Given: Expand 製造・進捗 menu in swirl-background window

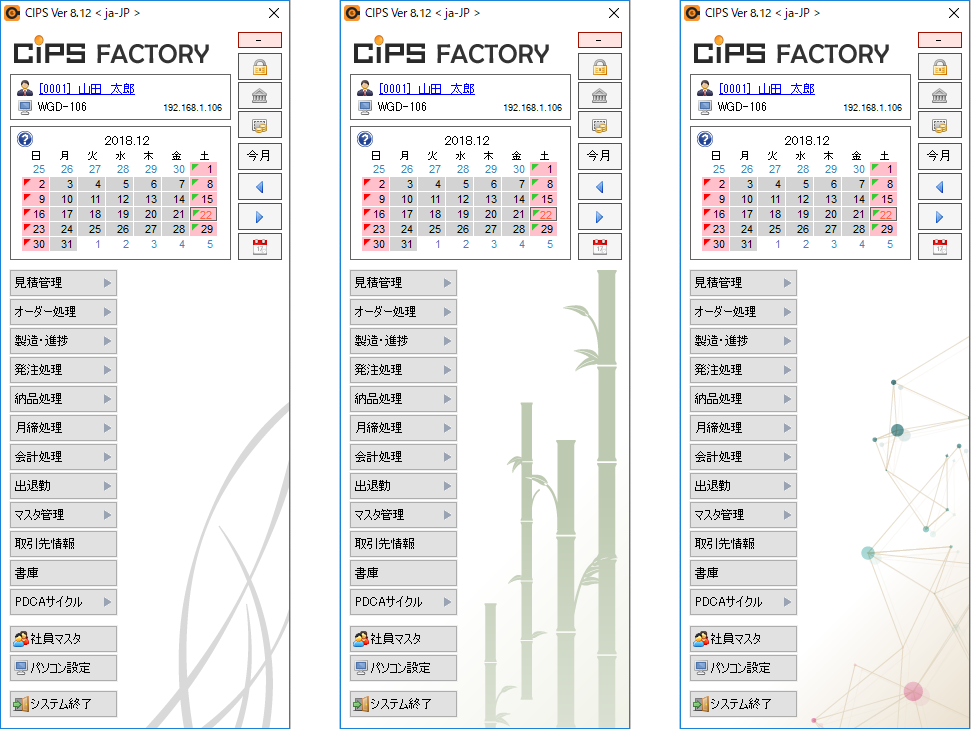Looking at the screenshot, I should click(63, 341).
